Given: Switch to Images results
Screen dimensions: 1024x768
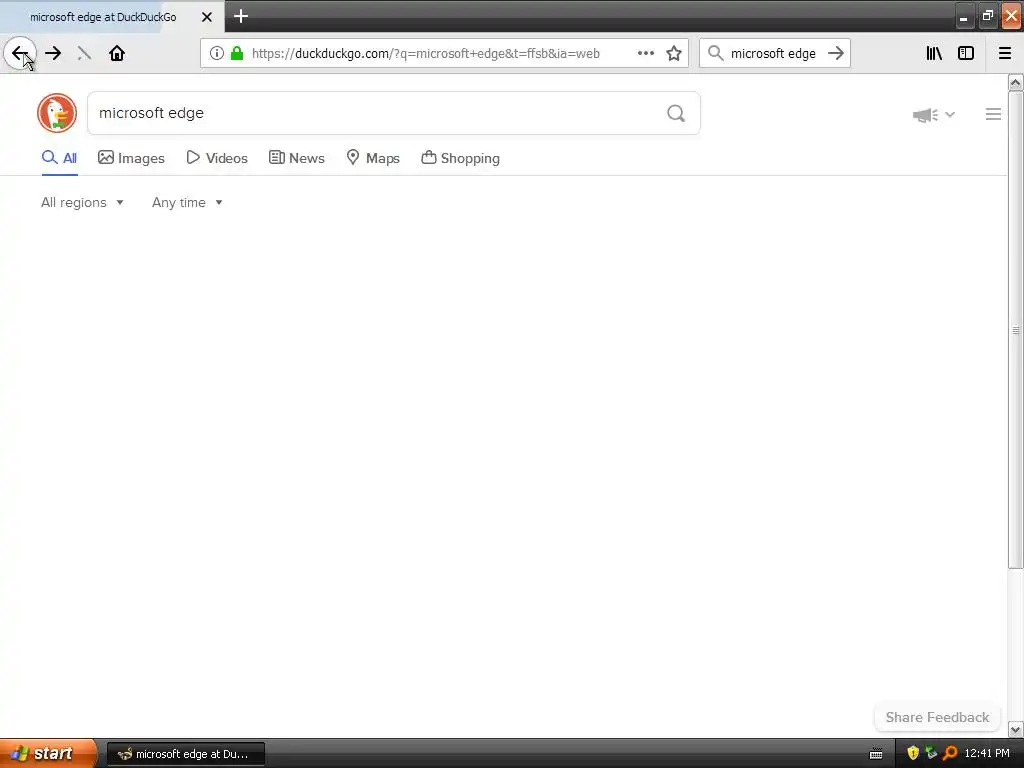Looking at the screenshot, I should pos(131,158).
